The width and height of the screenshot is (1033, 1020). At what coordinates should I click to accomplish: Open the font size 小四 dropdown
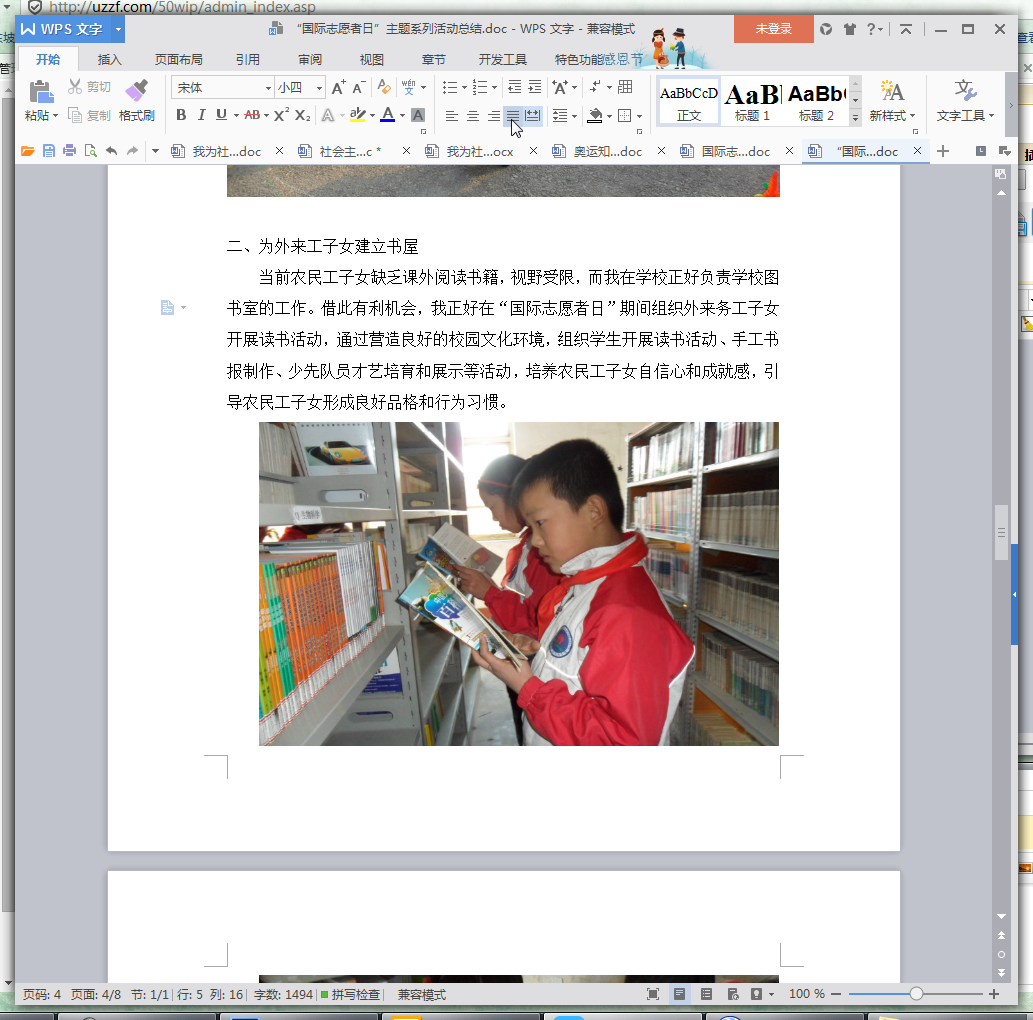coord(319,88)
